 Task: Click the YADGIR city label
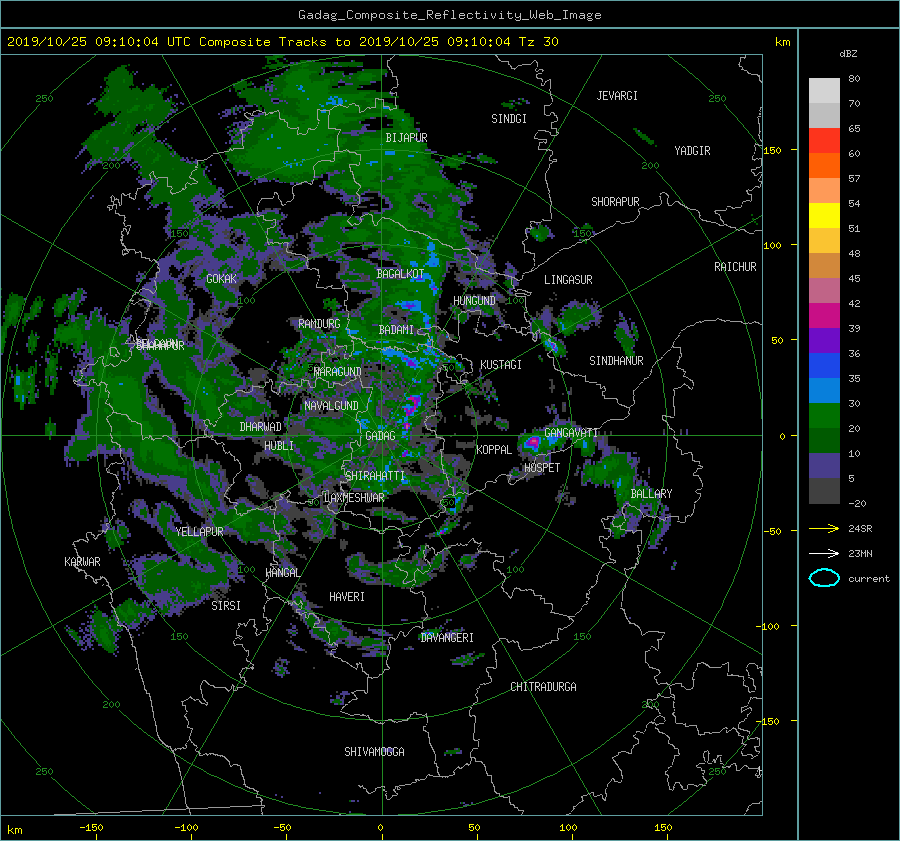(x=692, y=151)
